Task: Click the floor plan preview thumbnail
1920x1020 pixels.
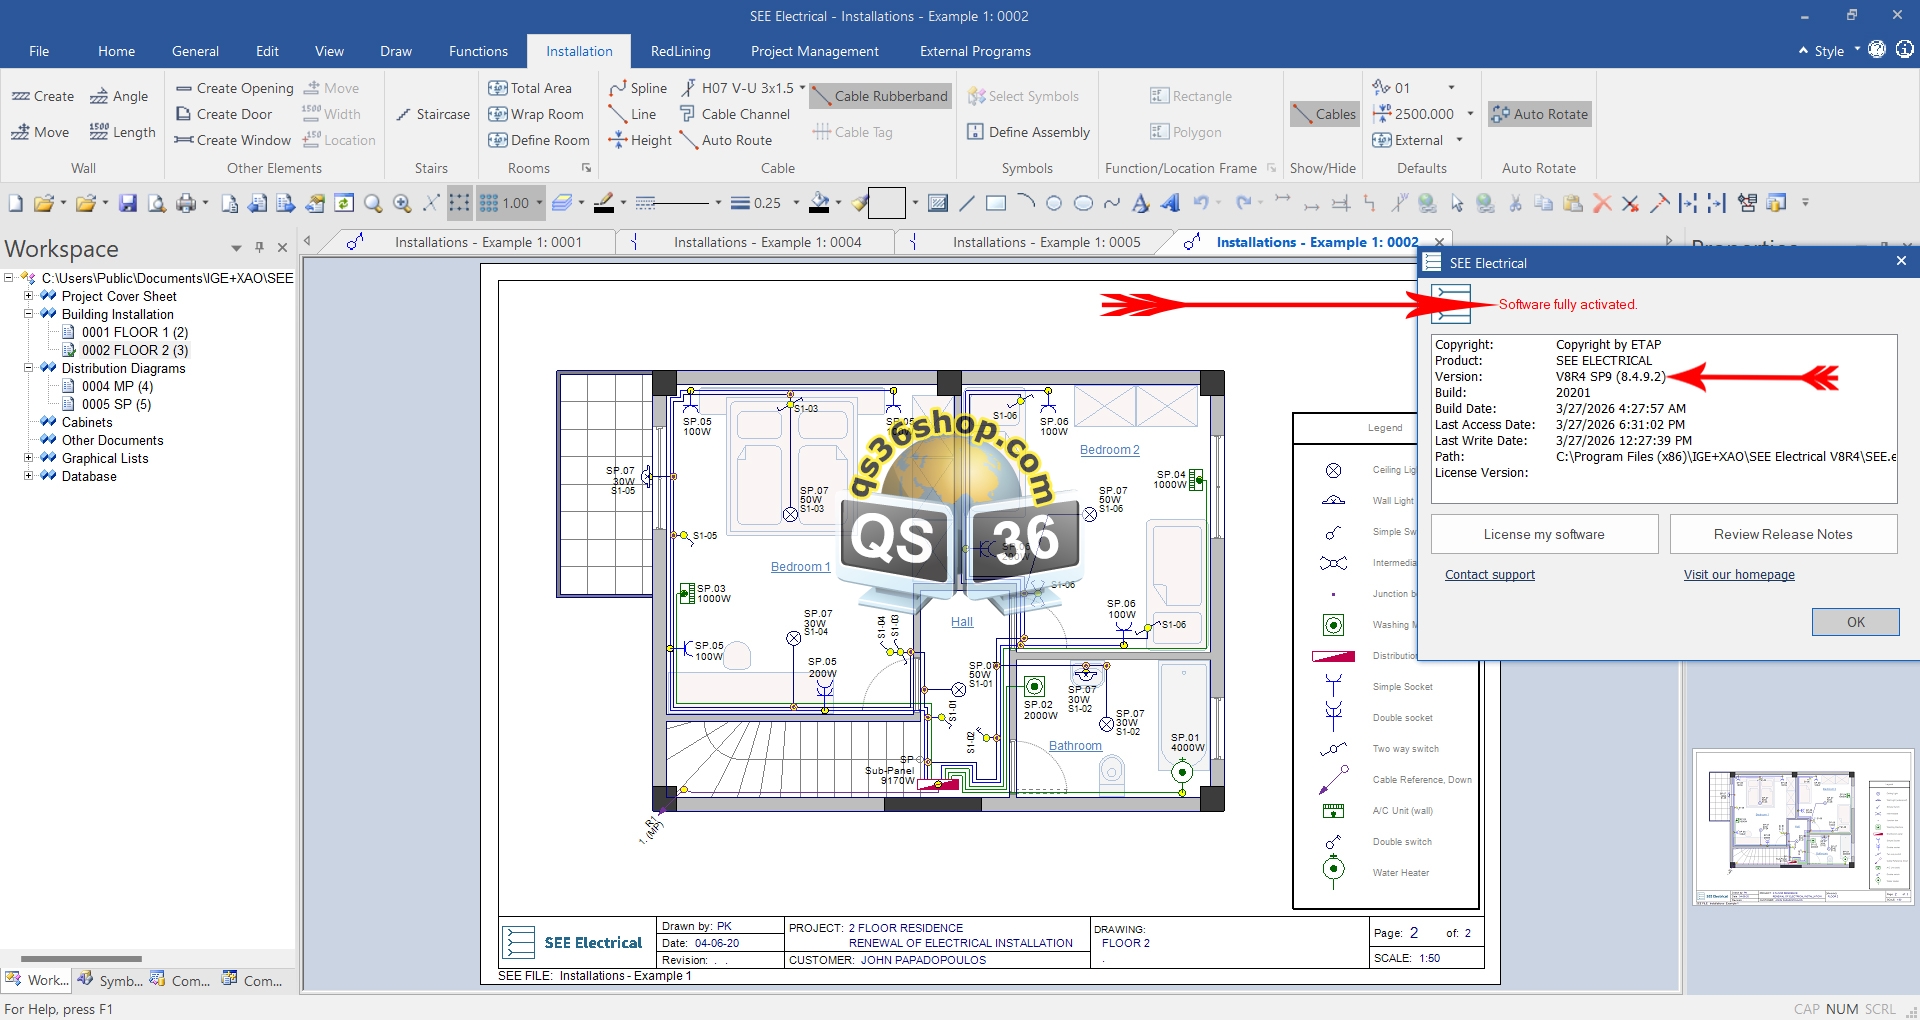Action: (1802, 828)
